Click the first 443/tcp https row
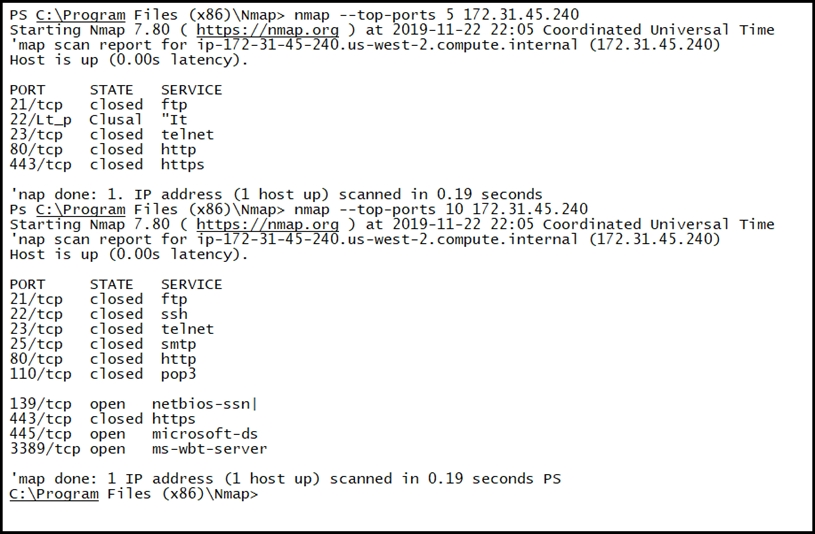 (107, 165)
